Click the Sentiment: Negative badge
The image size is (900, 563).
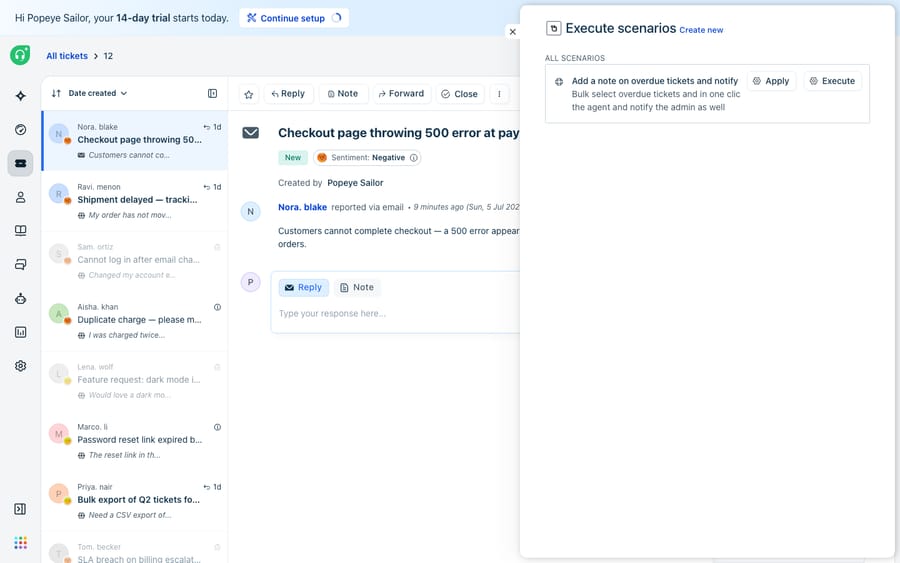point(367,158)
